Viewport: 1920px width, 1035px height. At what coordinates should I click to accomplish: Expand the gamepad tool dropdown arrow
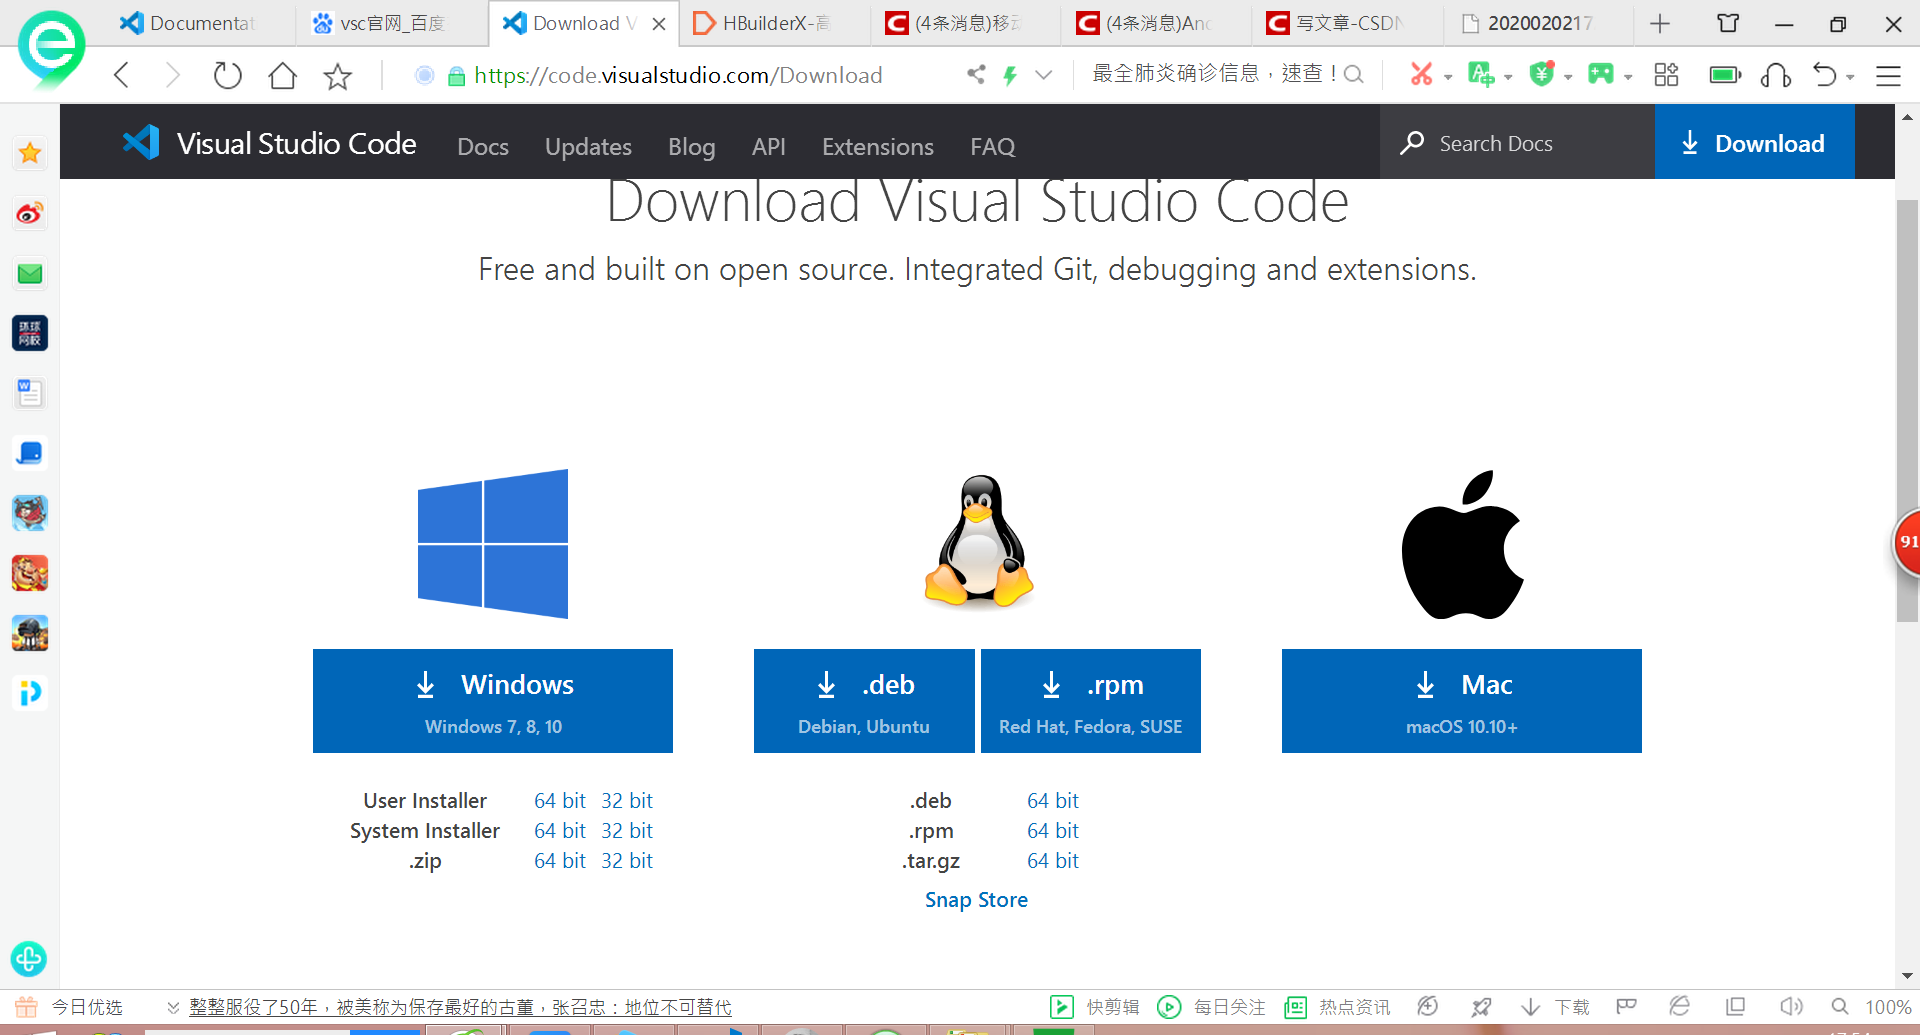click(x=1627, y=77)
